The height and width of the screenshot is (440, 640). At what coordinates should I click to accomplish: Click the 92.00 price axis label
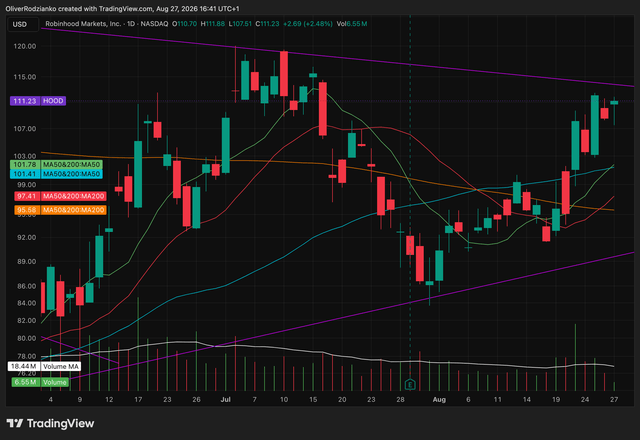point(25,238)
